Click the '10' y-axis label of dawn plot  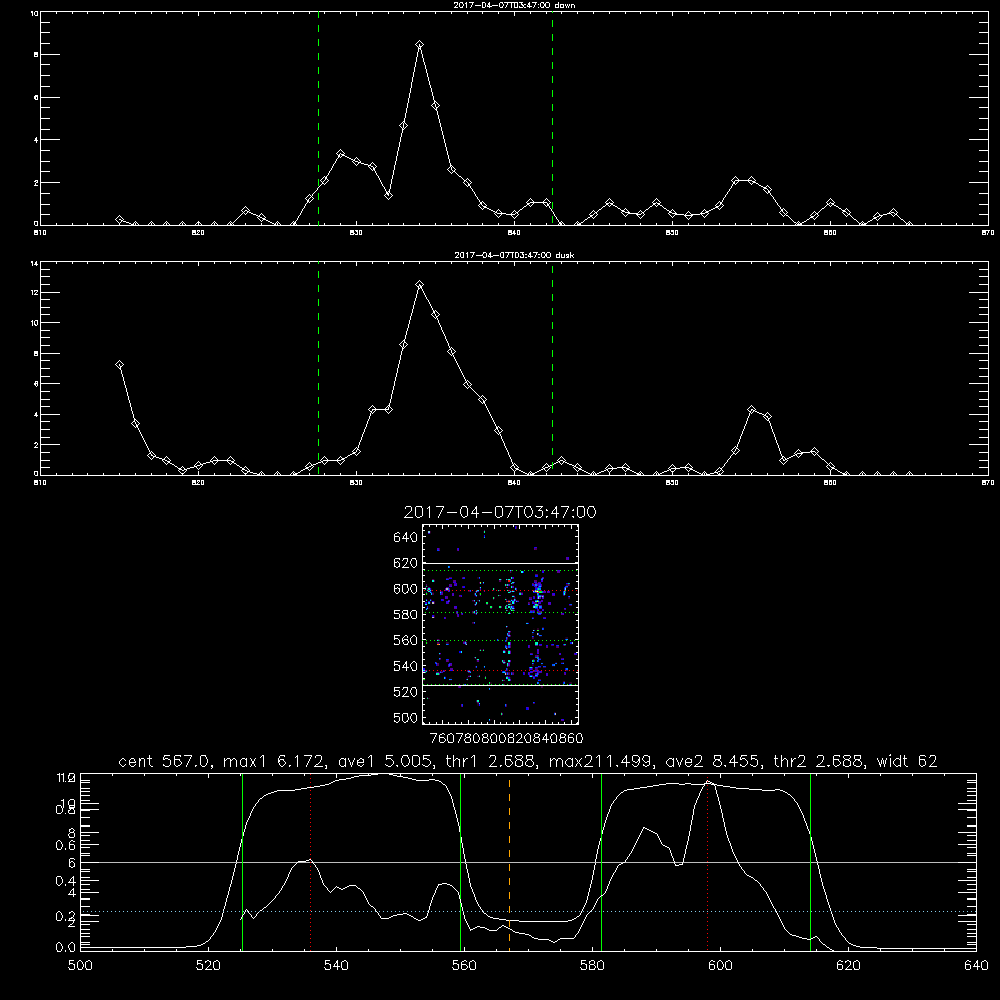(34, 13)
